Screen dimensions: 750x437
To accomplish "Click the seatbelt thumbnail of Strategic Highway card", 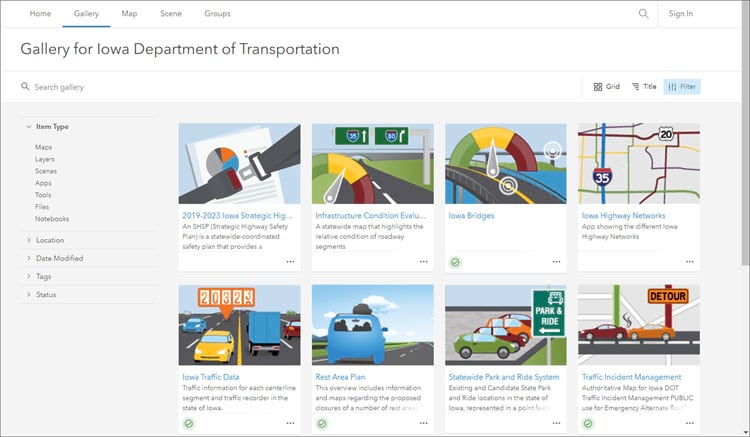I will pyautogui.click(x=239, y=164).
